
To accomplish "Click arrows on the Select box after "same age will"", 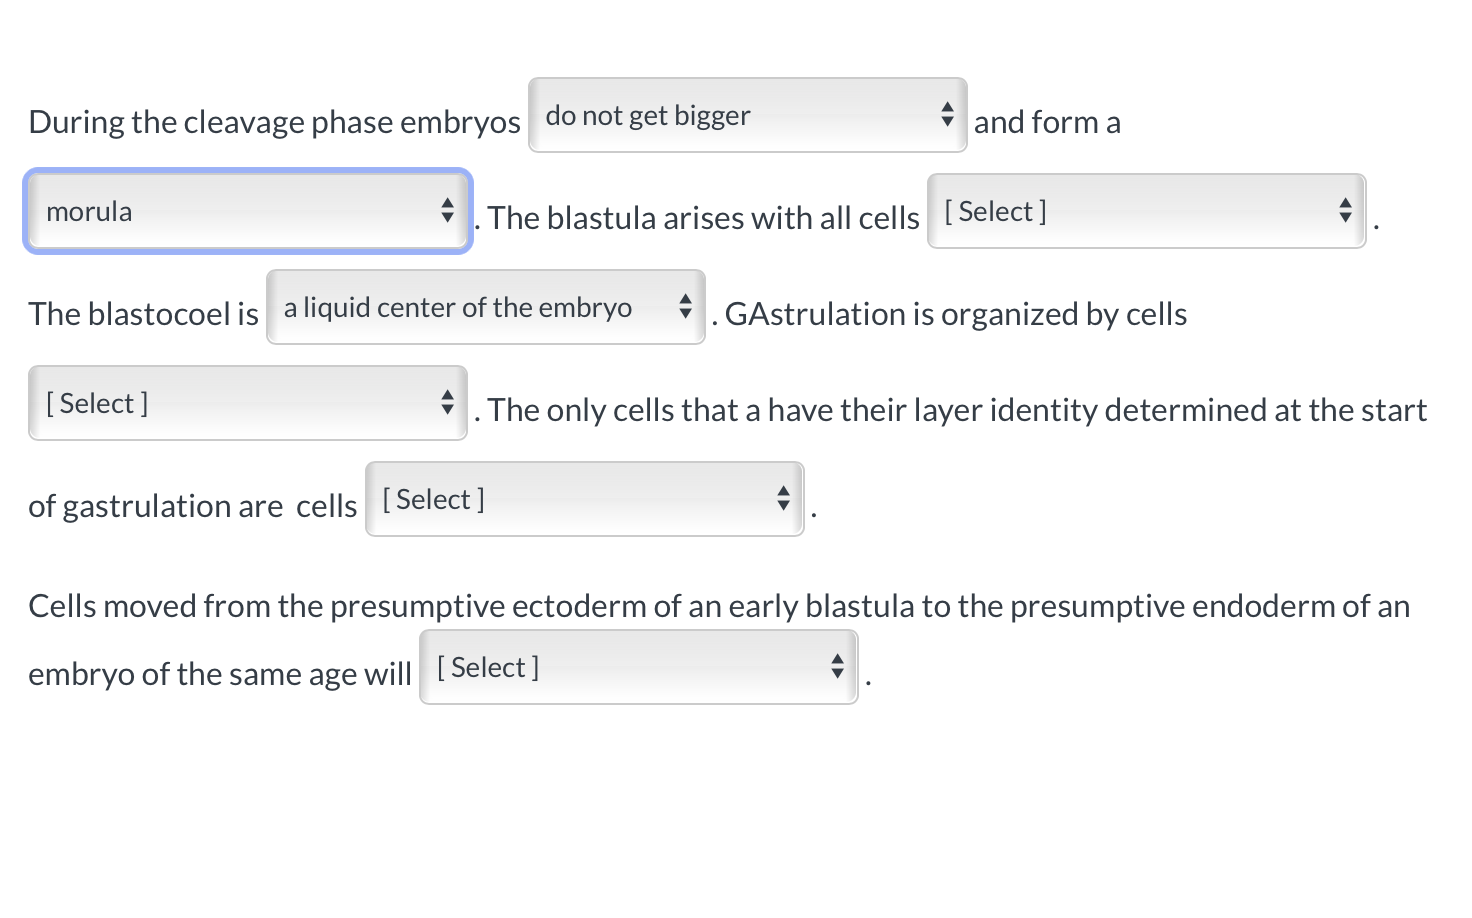I will click(x=837, y=667).
